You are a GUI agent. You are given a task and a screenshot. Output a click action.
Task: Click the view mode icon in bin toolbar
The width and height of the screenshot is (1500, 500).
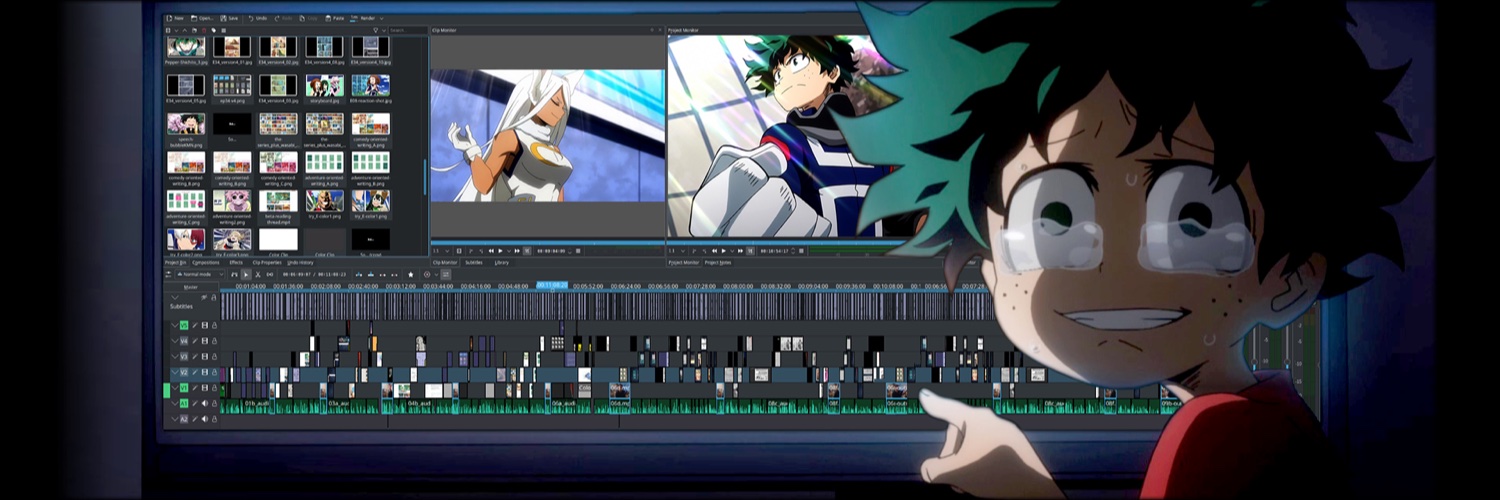coord(223,30)
